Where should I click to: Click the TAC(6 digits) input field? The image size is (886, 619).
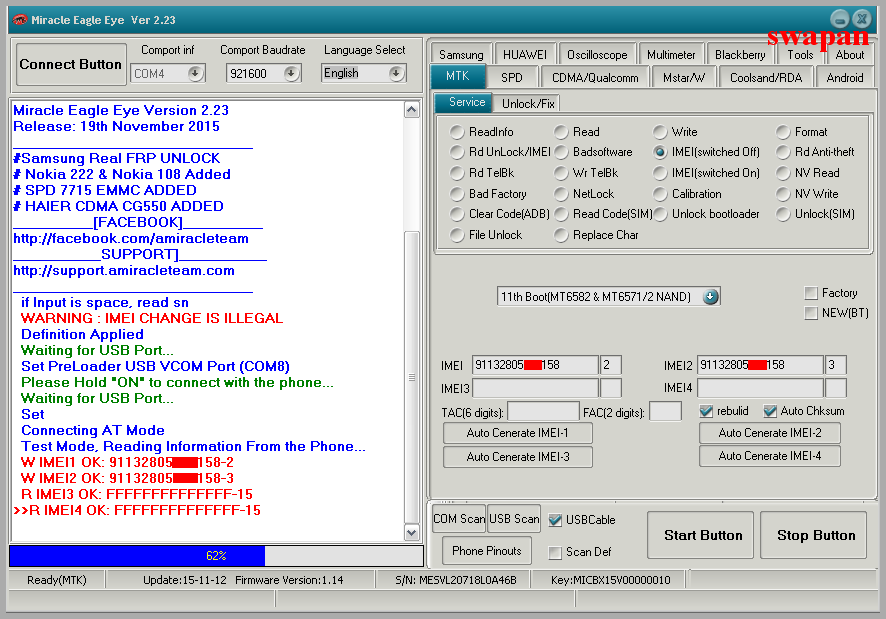tap(543, 412)
